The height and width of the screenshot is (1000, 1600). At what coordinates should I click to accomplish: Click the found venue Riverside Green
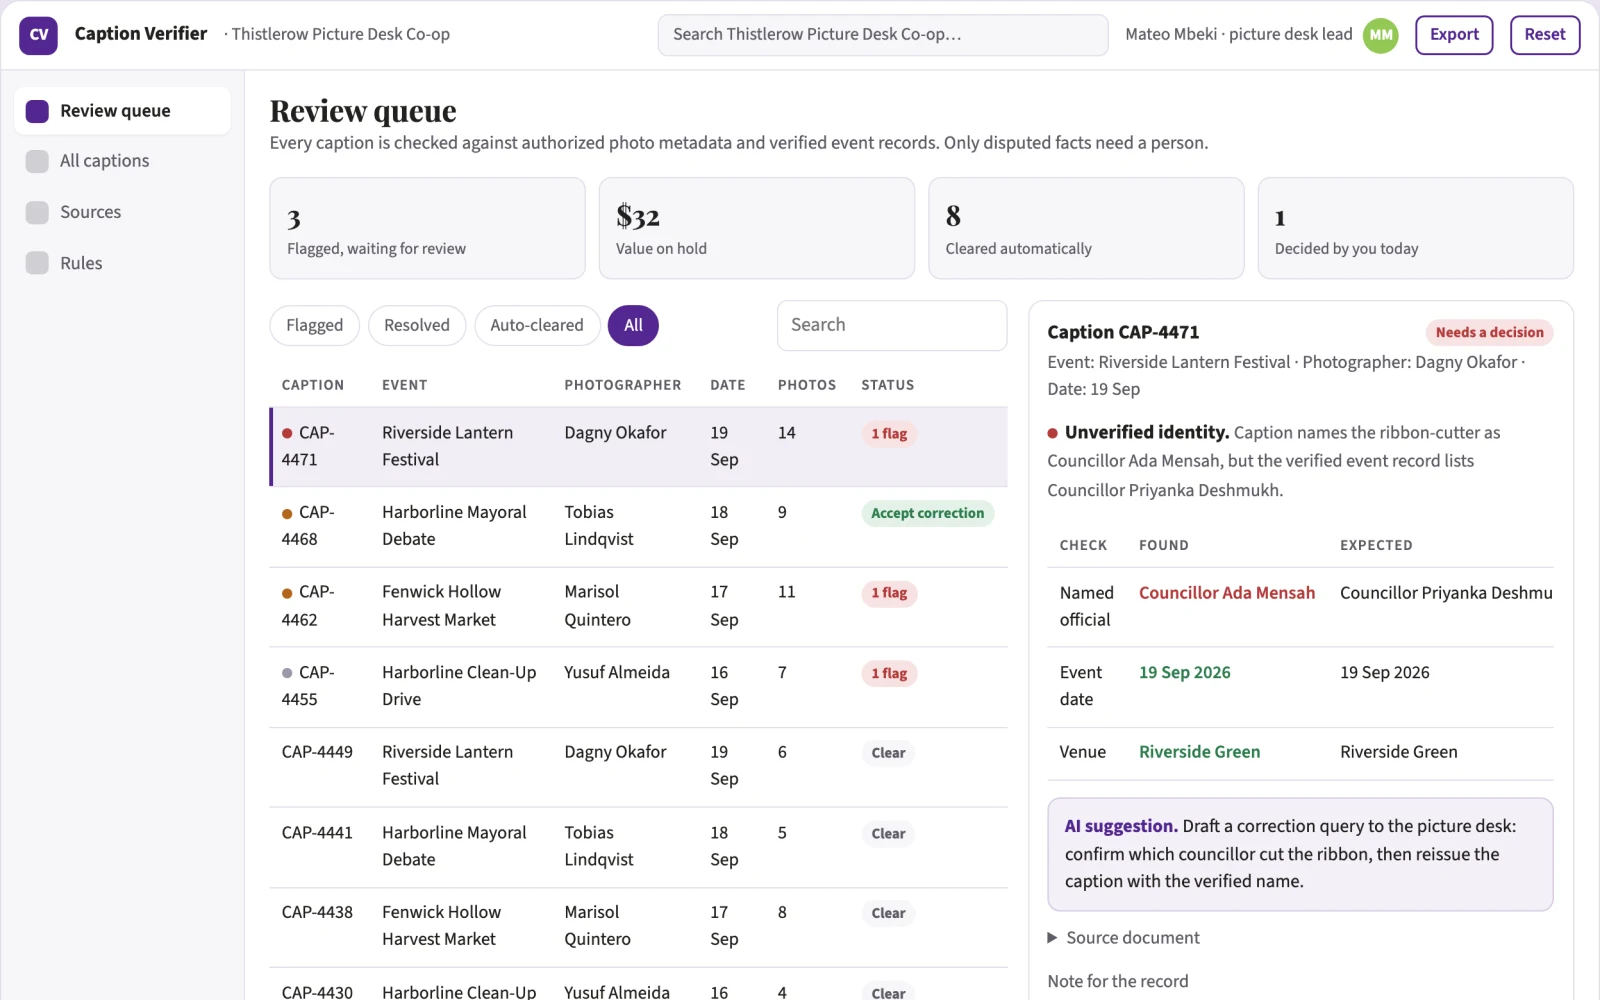click(x=1199, y=752)
